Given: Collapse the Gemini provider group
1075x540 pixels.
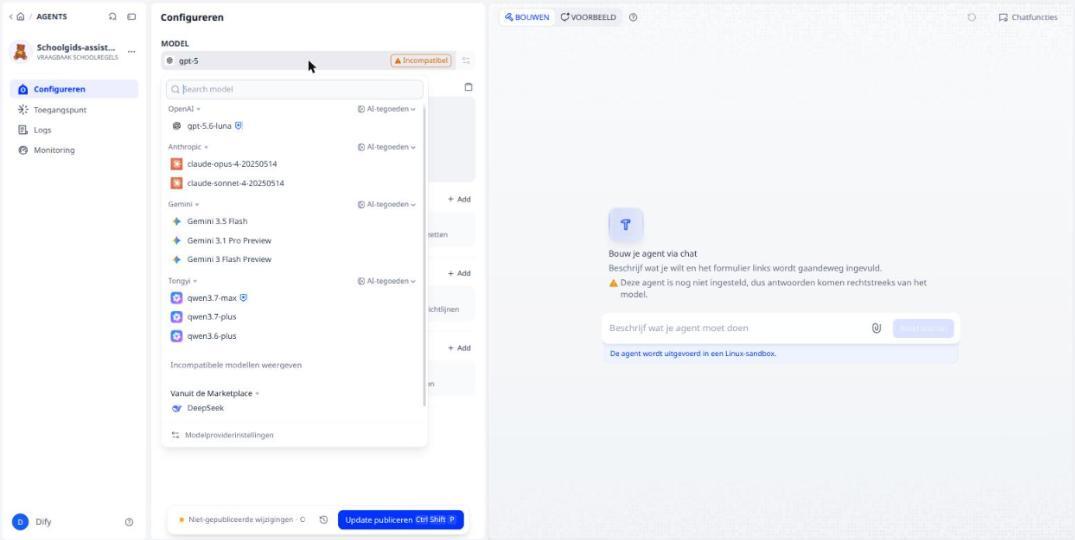Looking at the screenshot, I should (184, 204).
